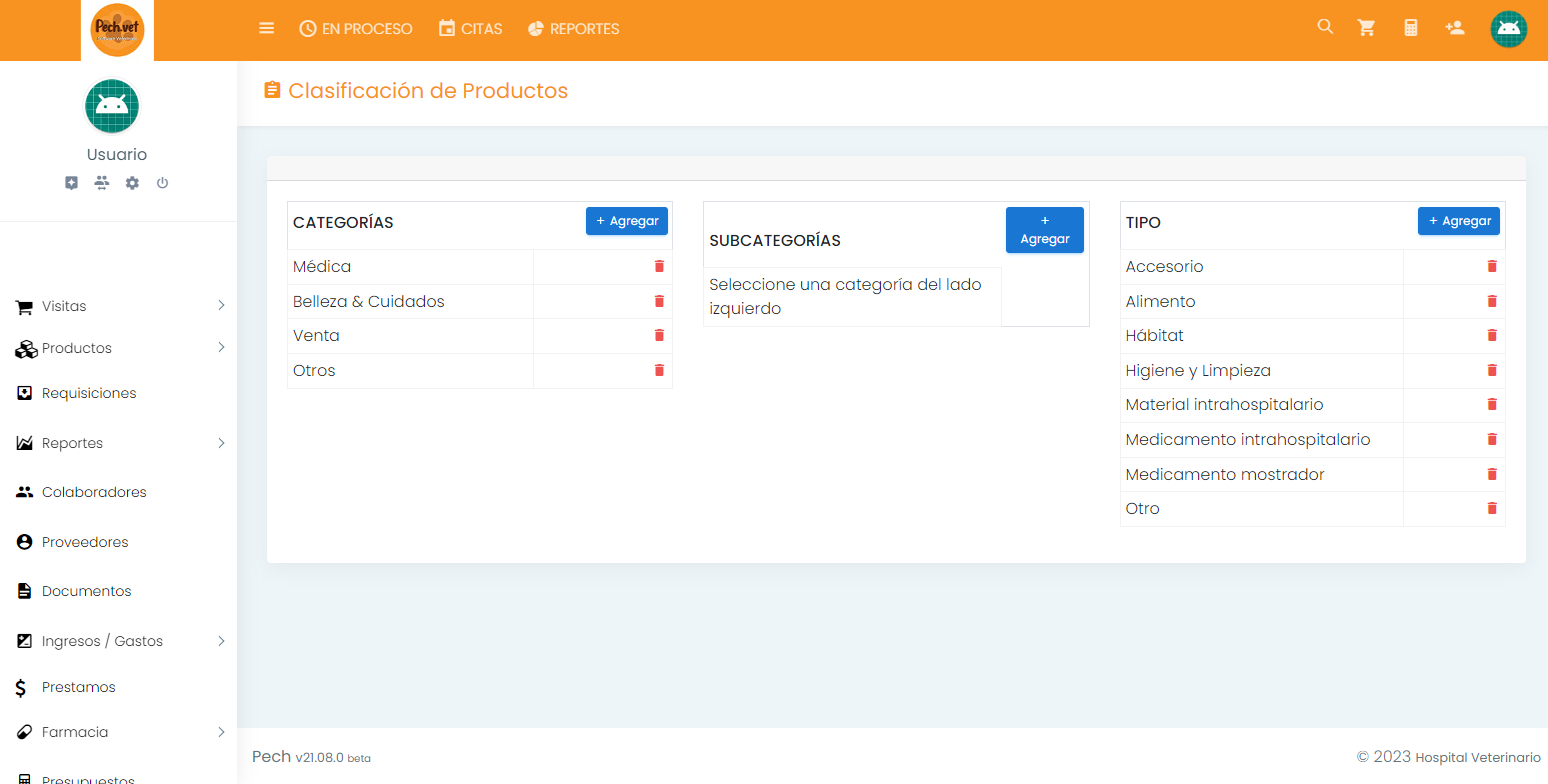Expand the Productos sidebar menu

tap(118, 348)
